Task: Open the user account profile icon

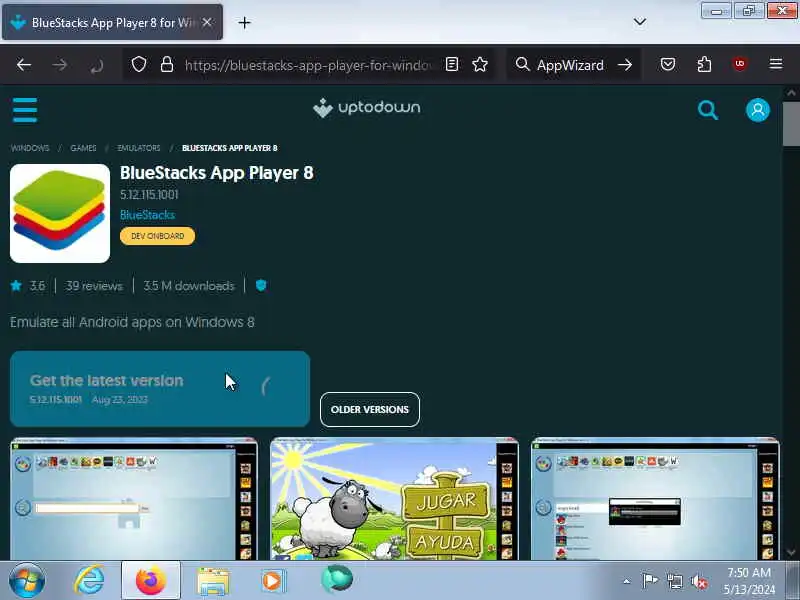Action: click(x=758, y=110)
